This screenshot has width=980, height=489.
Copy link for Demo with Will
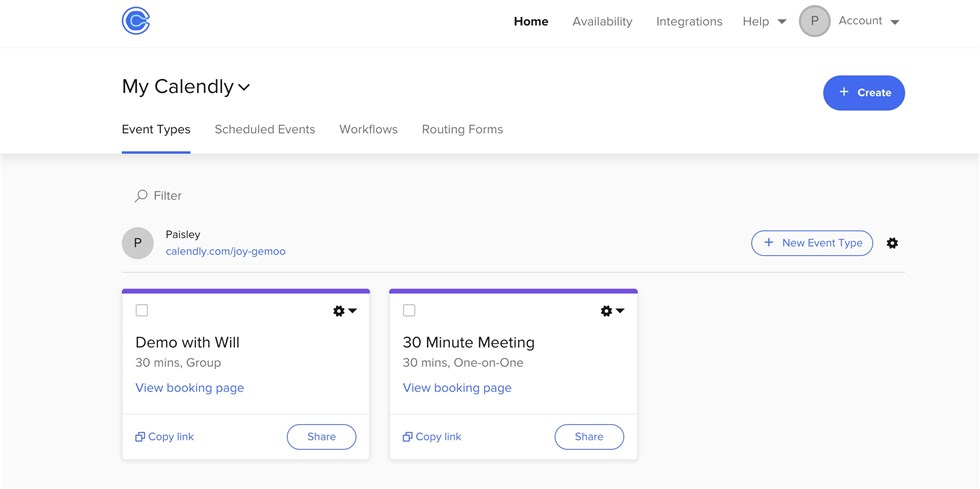click(x=164, y=436)
